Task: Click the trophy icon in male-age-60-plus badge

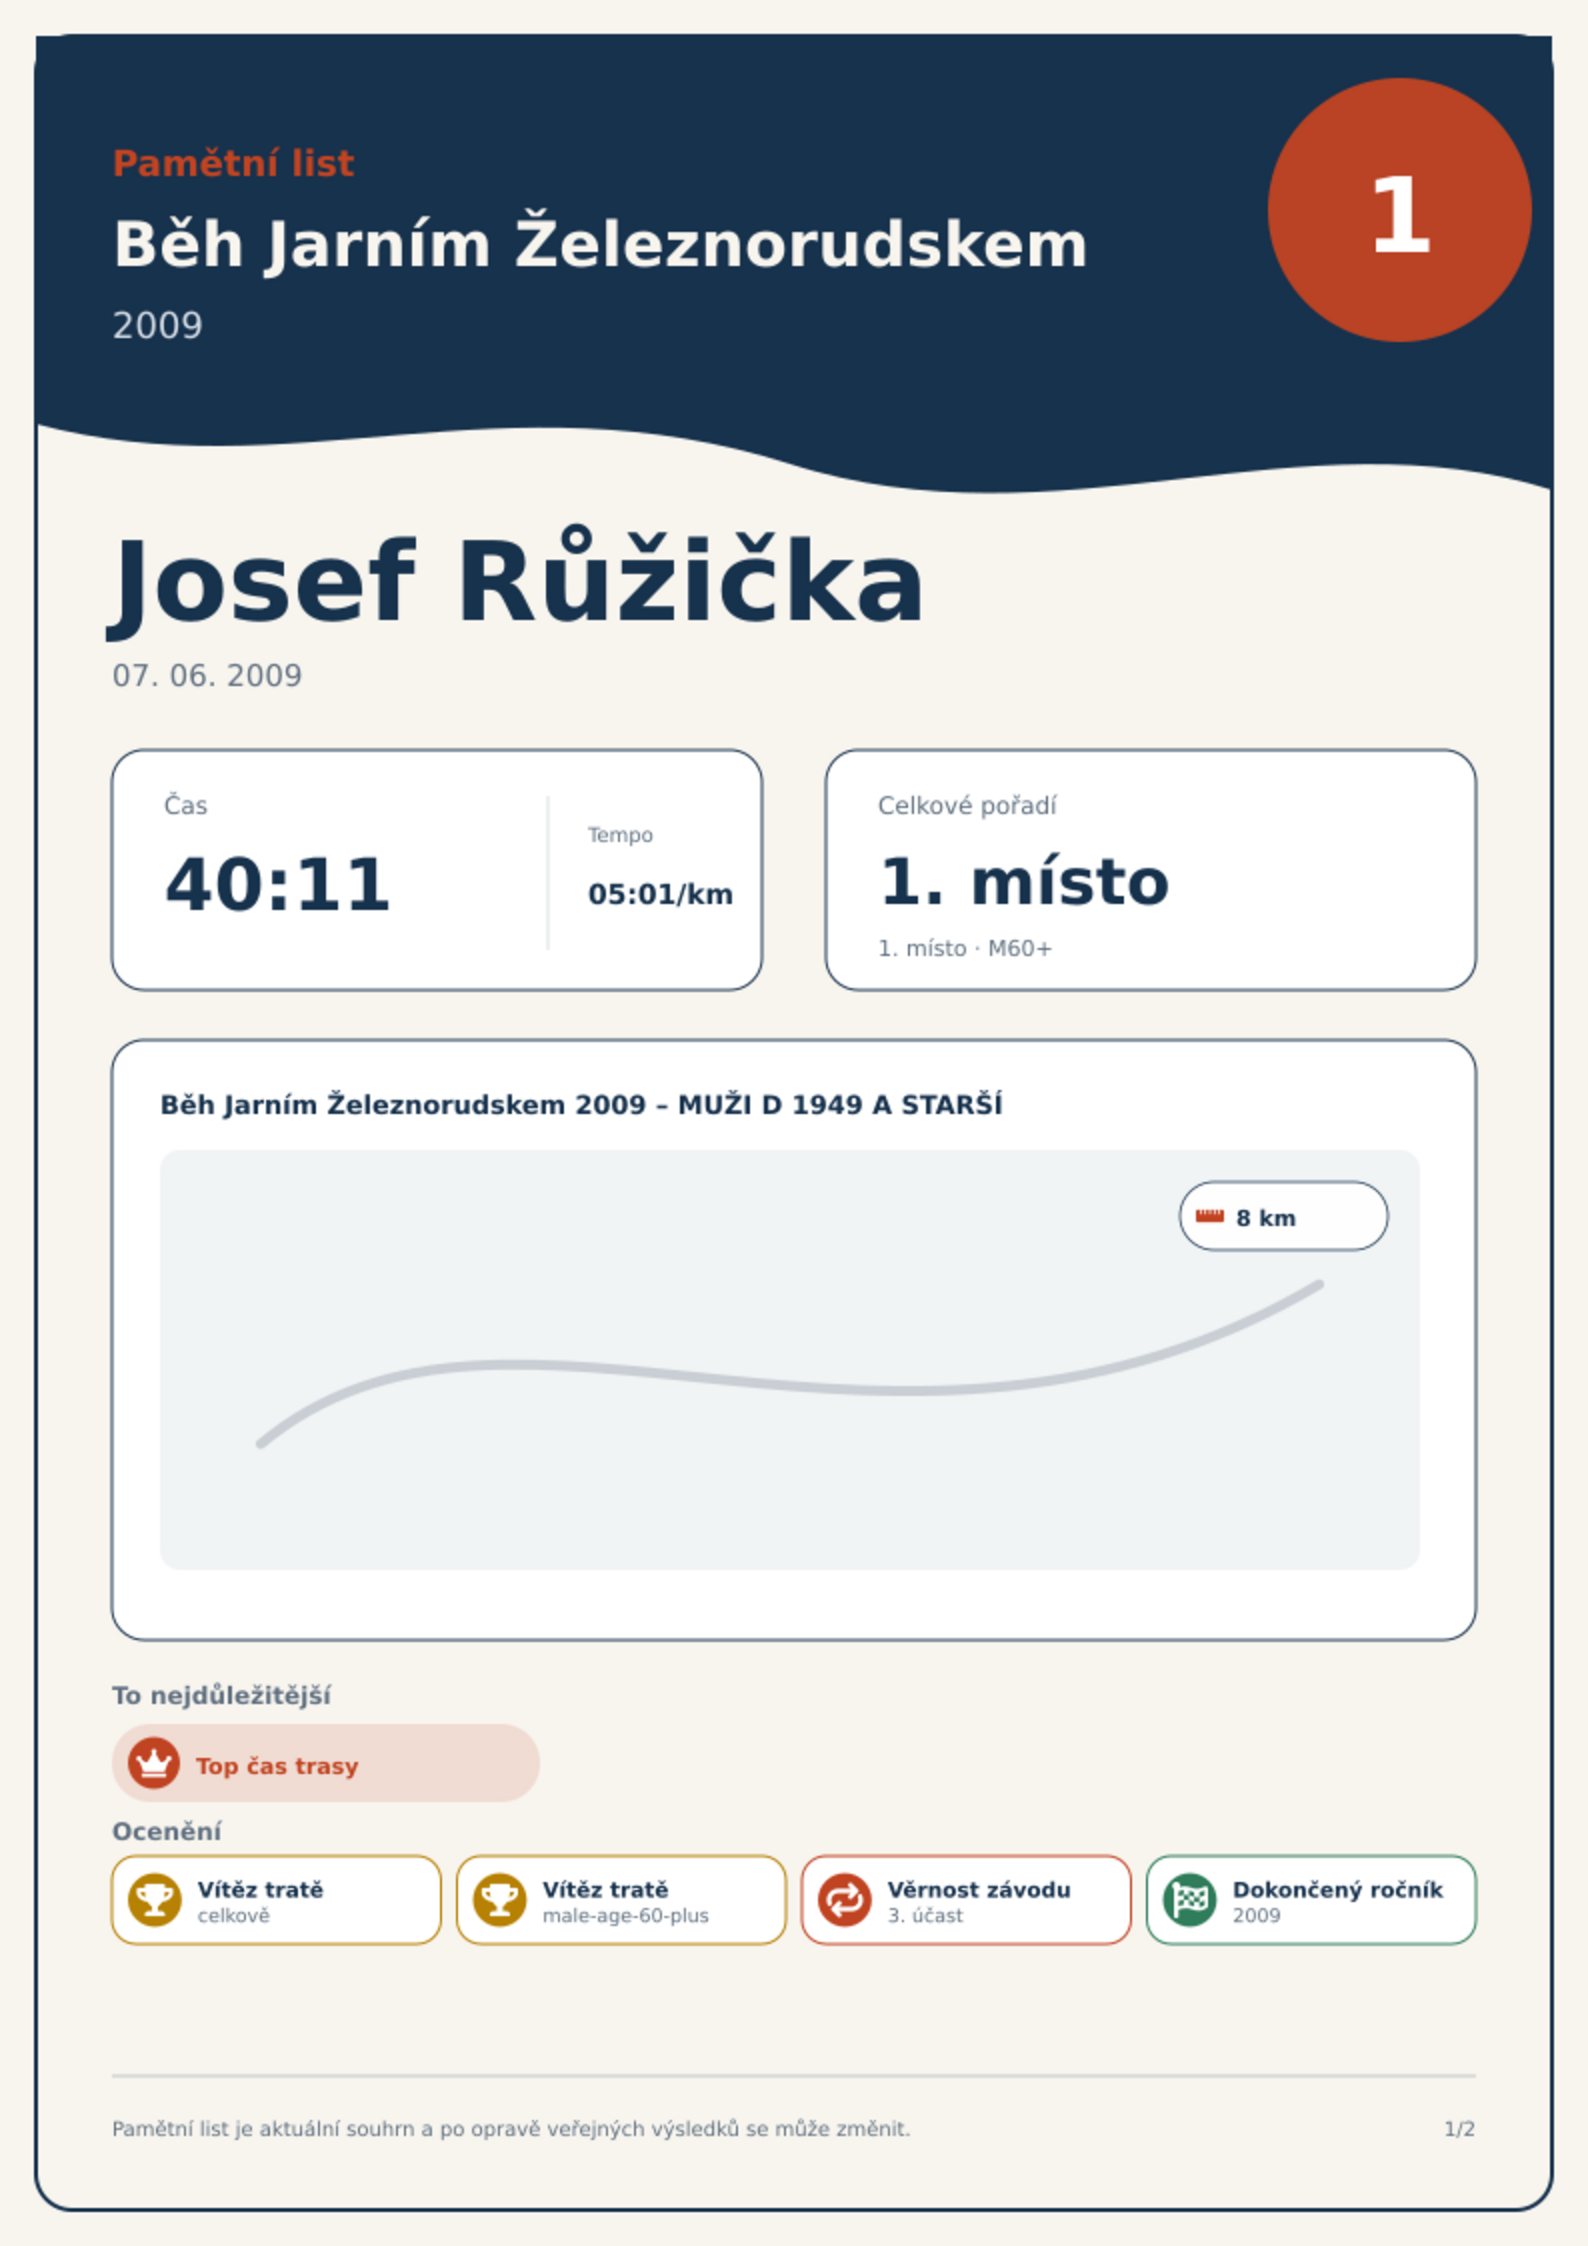Action: [499, 1899]
